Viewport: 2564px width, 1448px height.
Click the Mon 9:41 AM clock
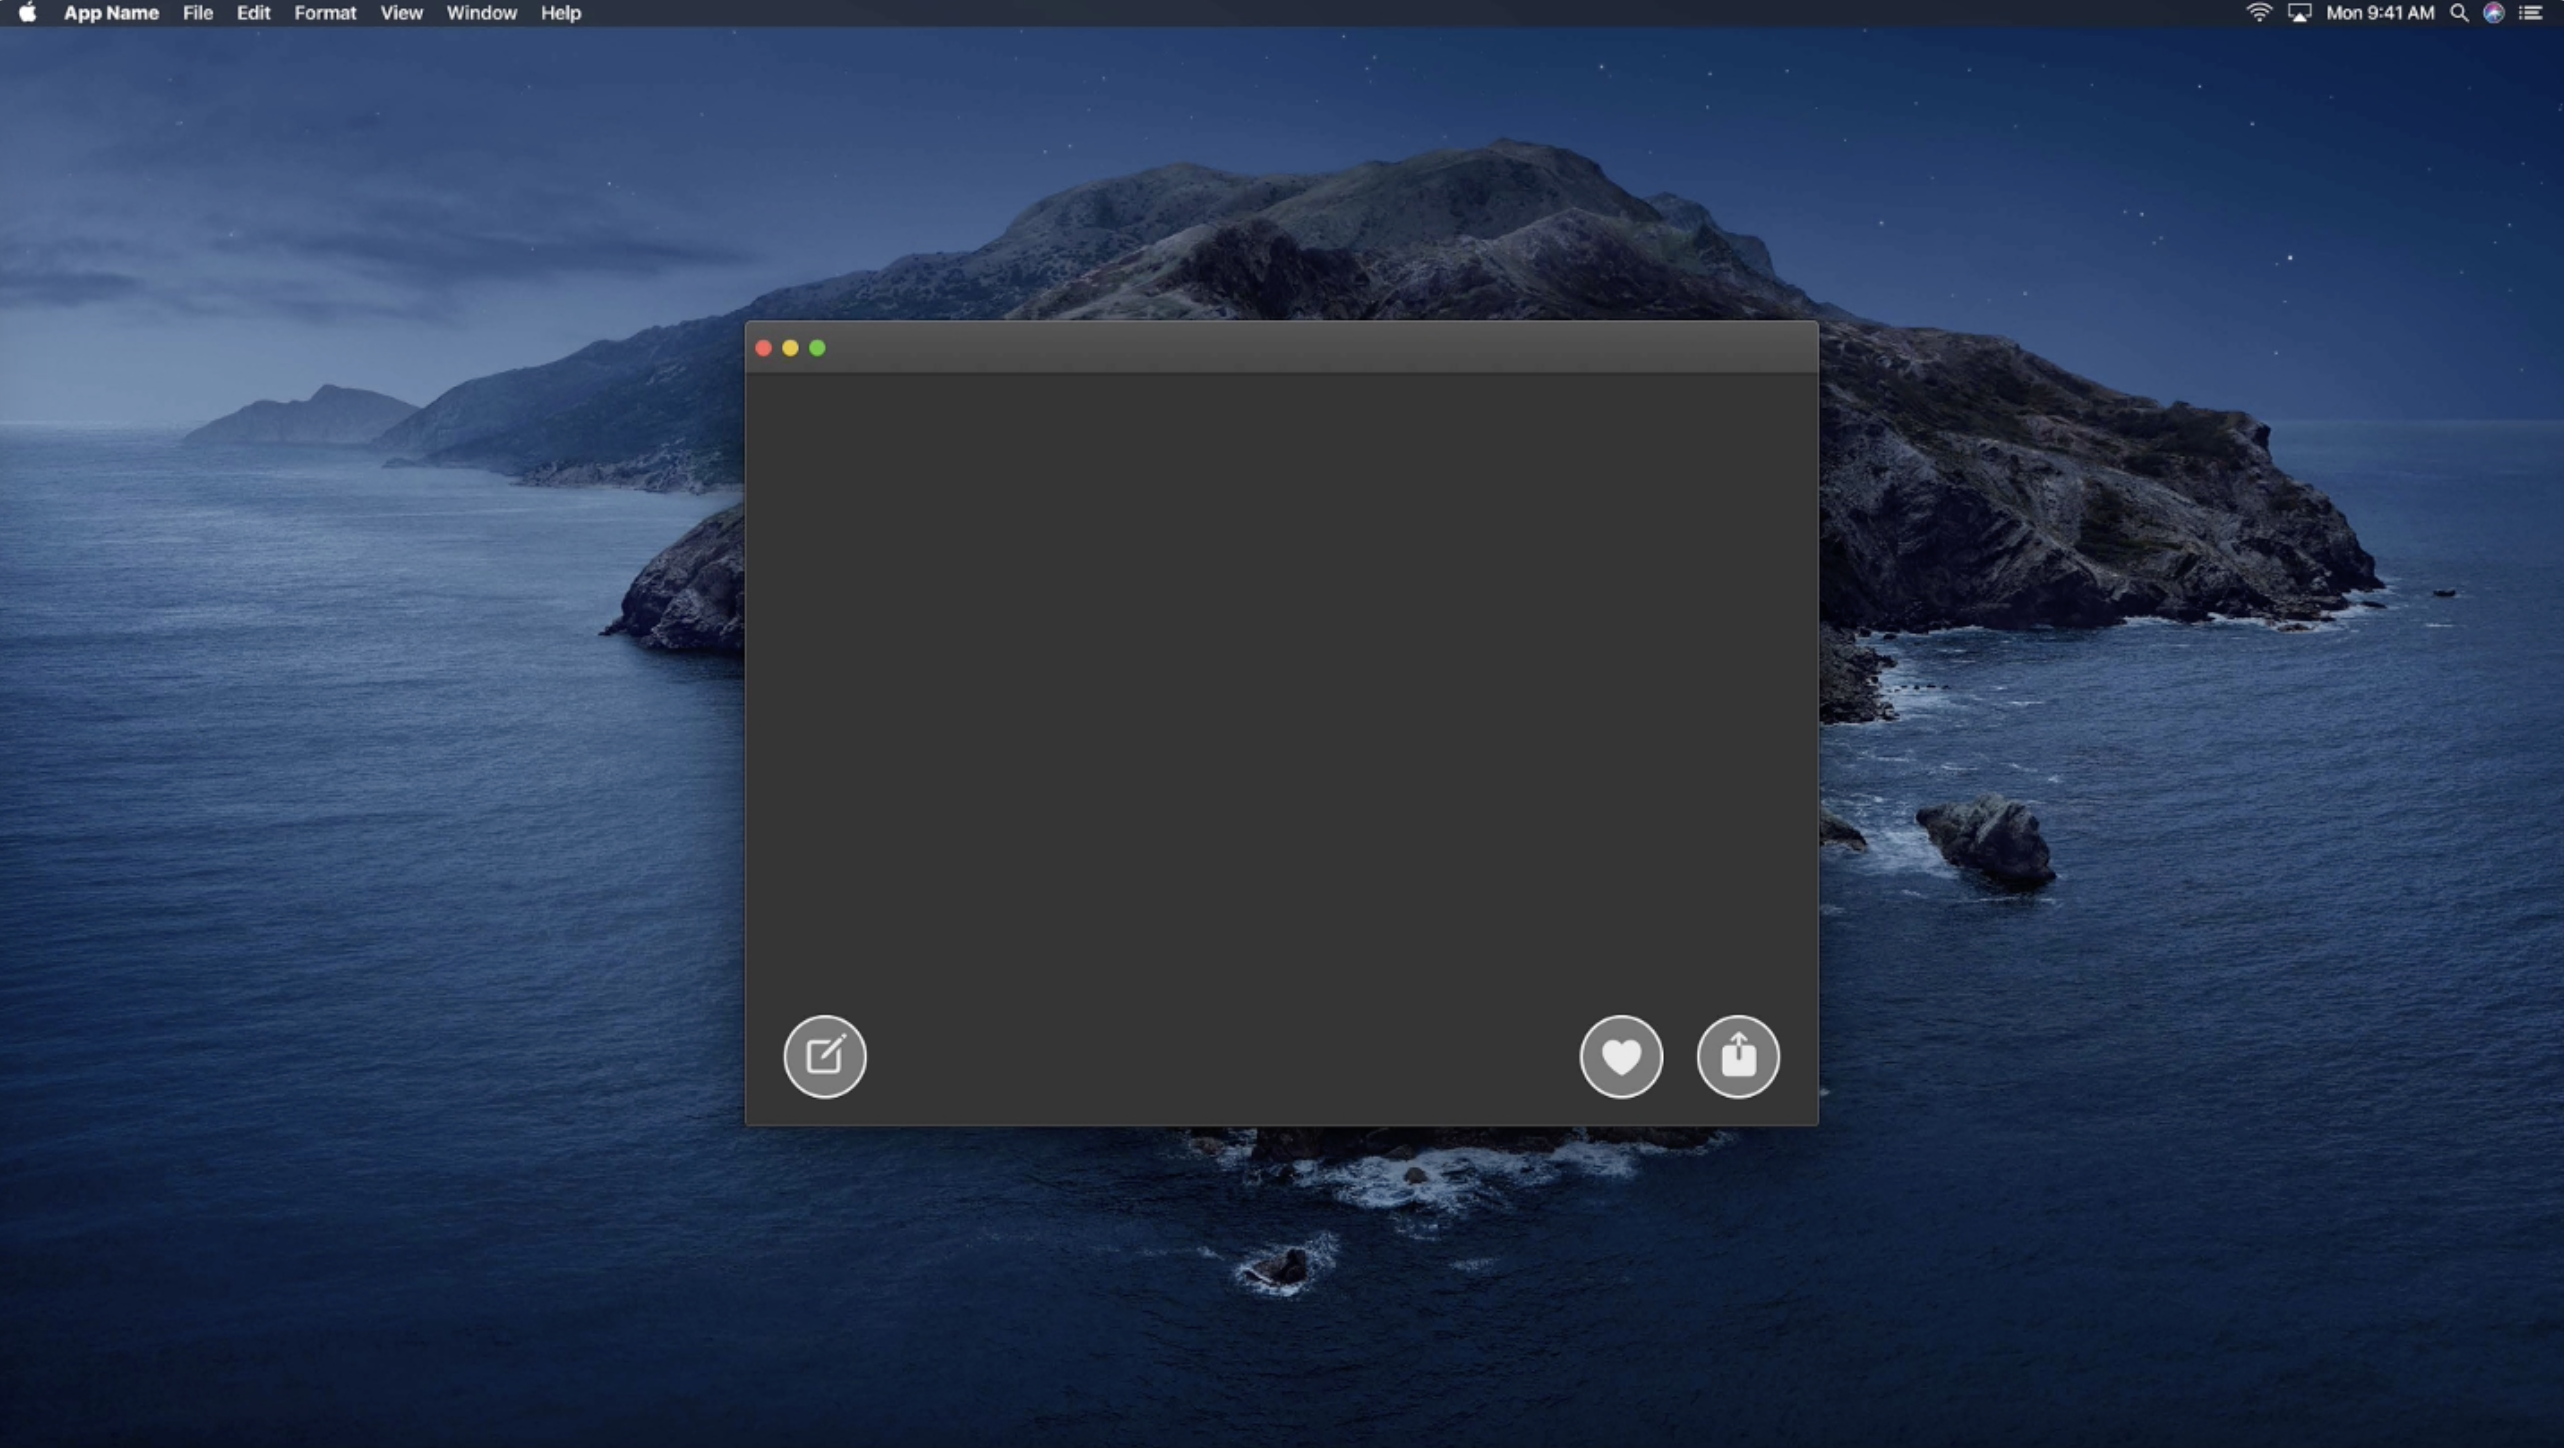[2379, 13]
